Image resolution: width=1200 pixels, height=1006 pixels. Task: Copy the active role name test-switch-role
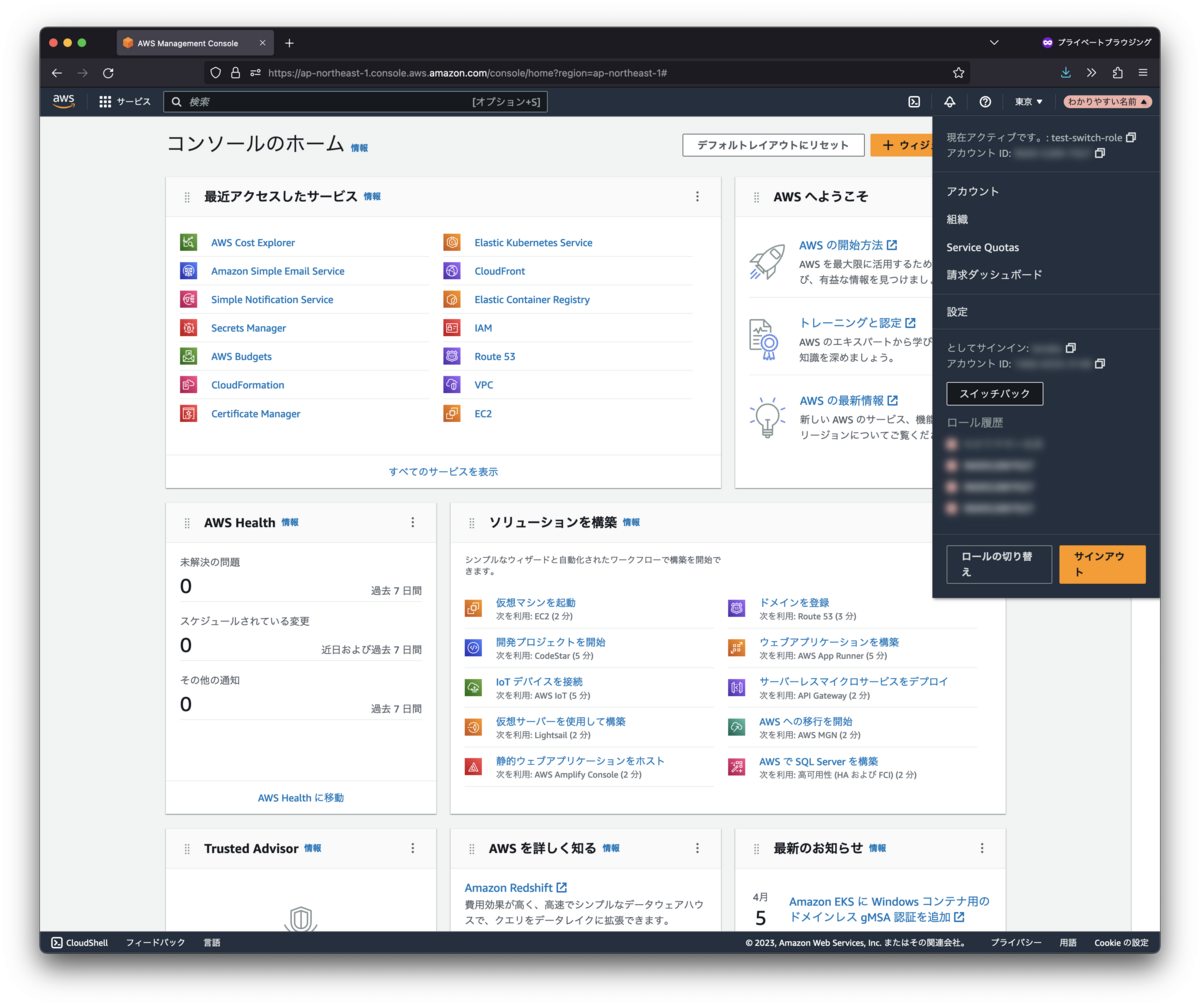1131,137
